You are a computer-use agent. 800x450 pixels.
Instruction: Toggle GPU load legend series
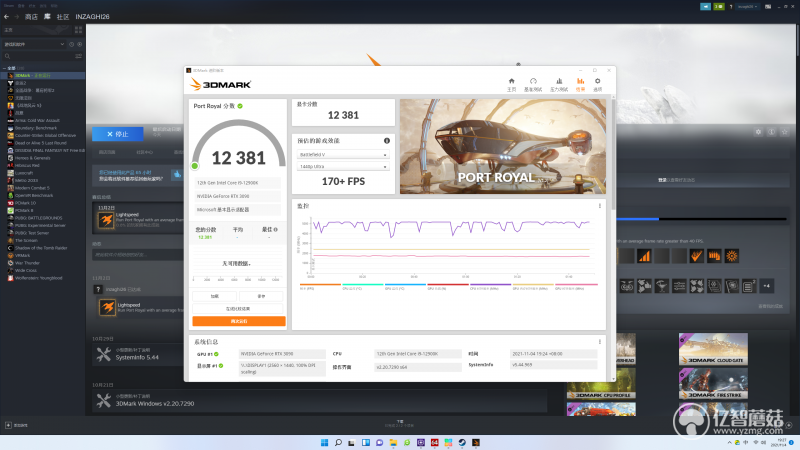coord(447,286)
